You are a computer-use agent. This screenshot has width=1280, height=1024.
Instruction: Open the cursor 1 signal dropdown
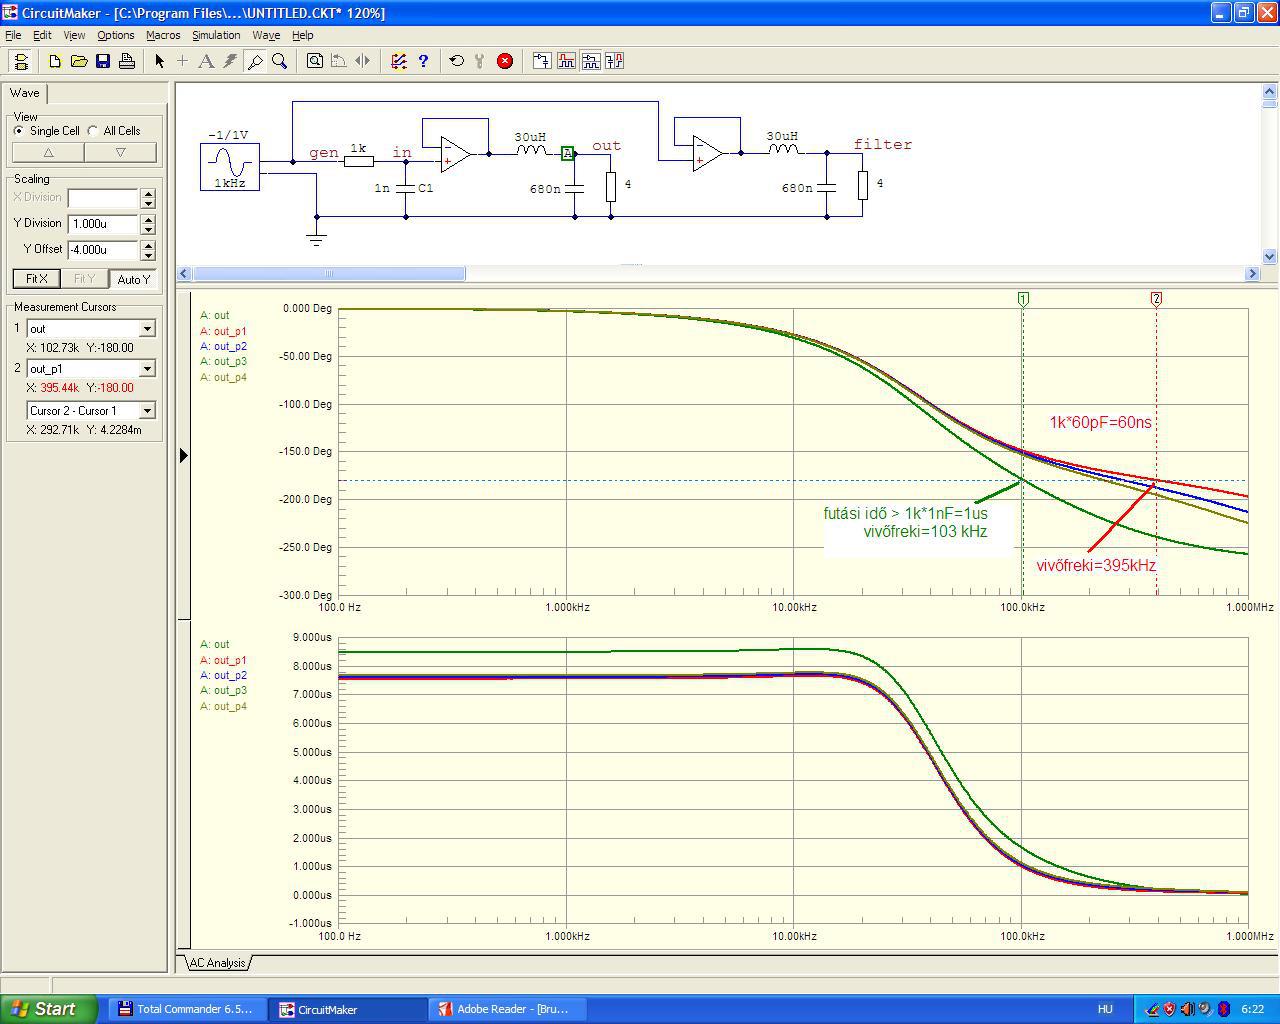(147, 329)
